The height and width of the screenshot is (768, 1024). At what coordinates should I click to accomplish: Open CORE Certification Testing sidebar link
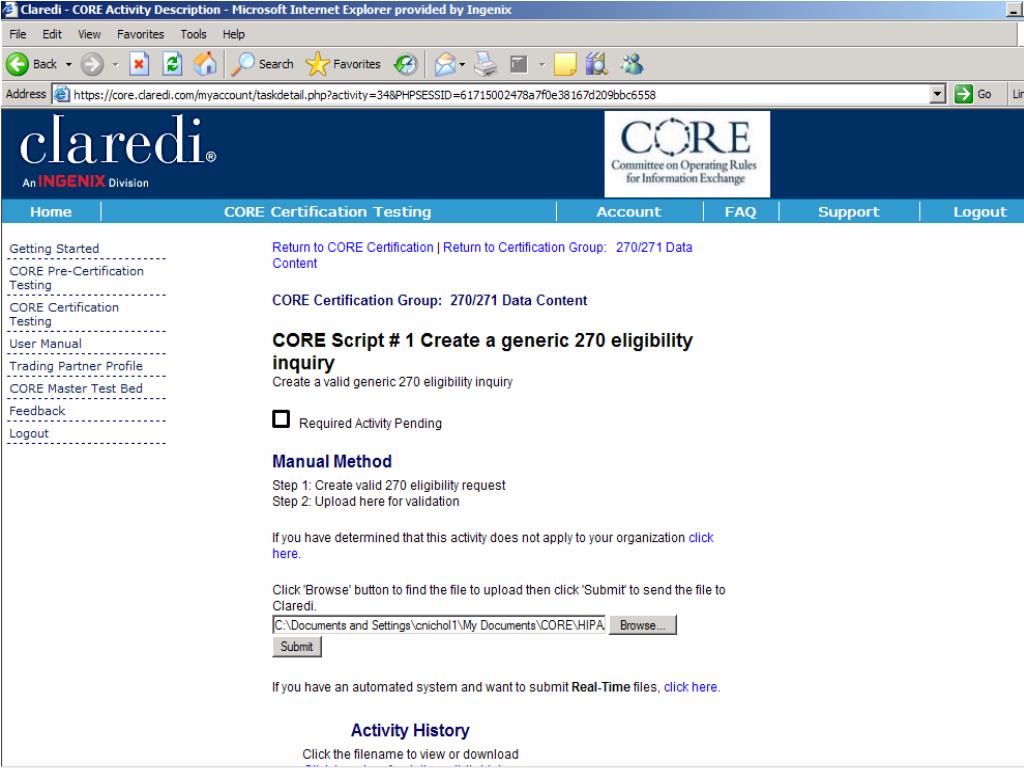(64, 314)
